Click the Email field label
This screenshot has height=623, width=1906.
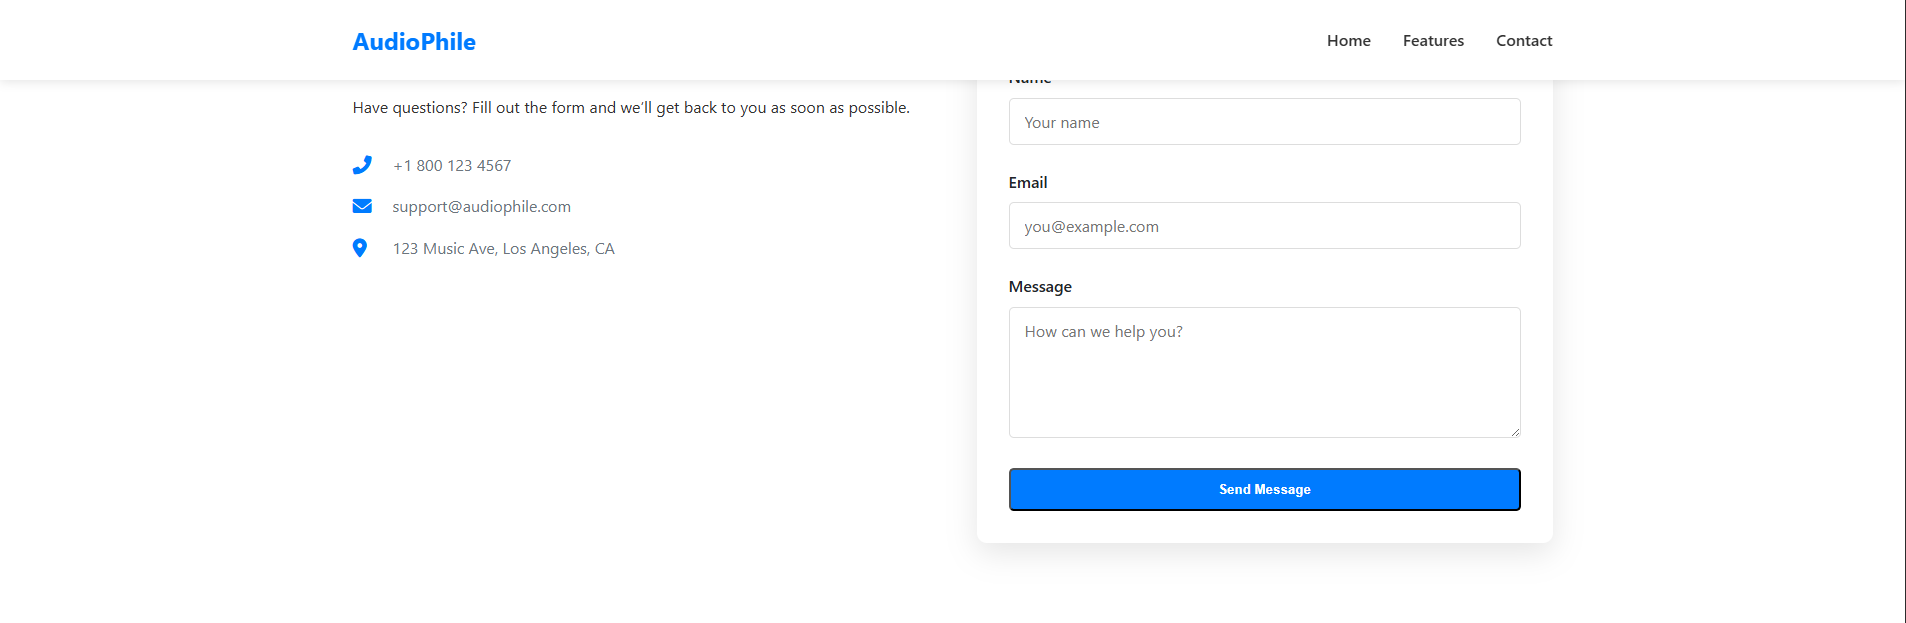pos(1028,183)
